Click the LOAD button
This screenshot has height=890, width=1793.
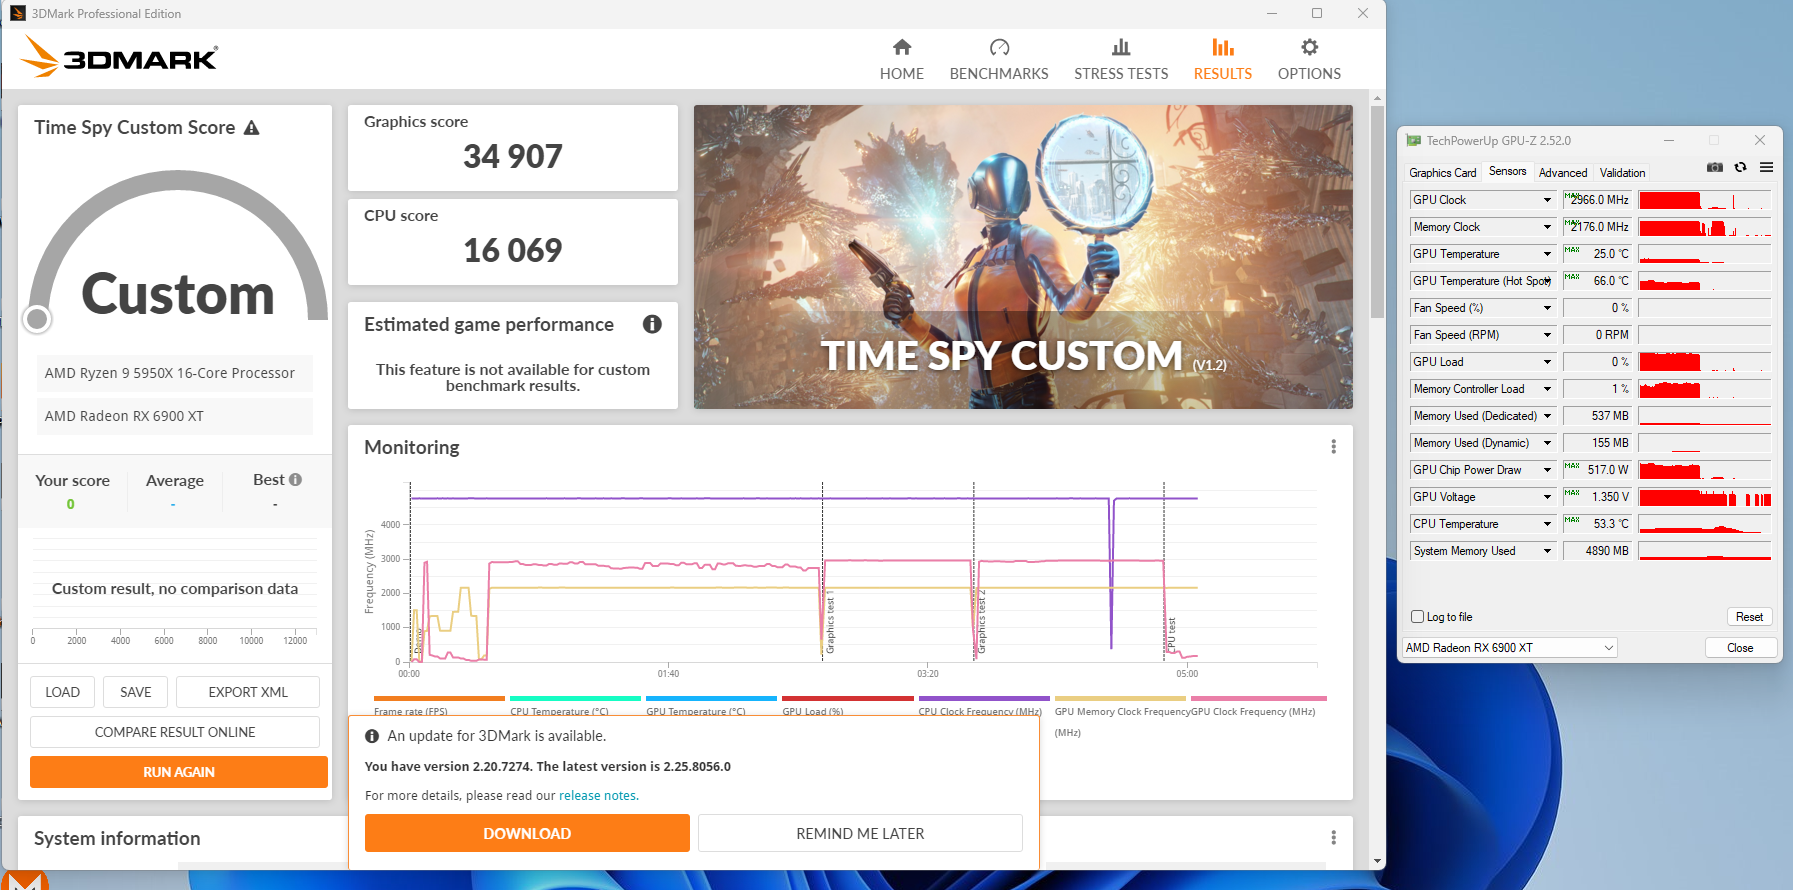tap(62, 692)
